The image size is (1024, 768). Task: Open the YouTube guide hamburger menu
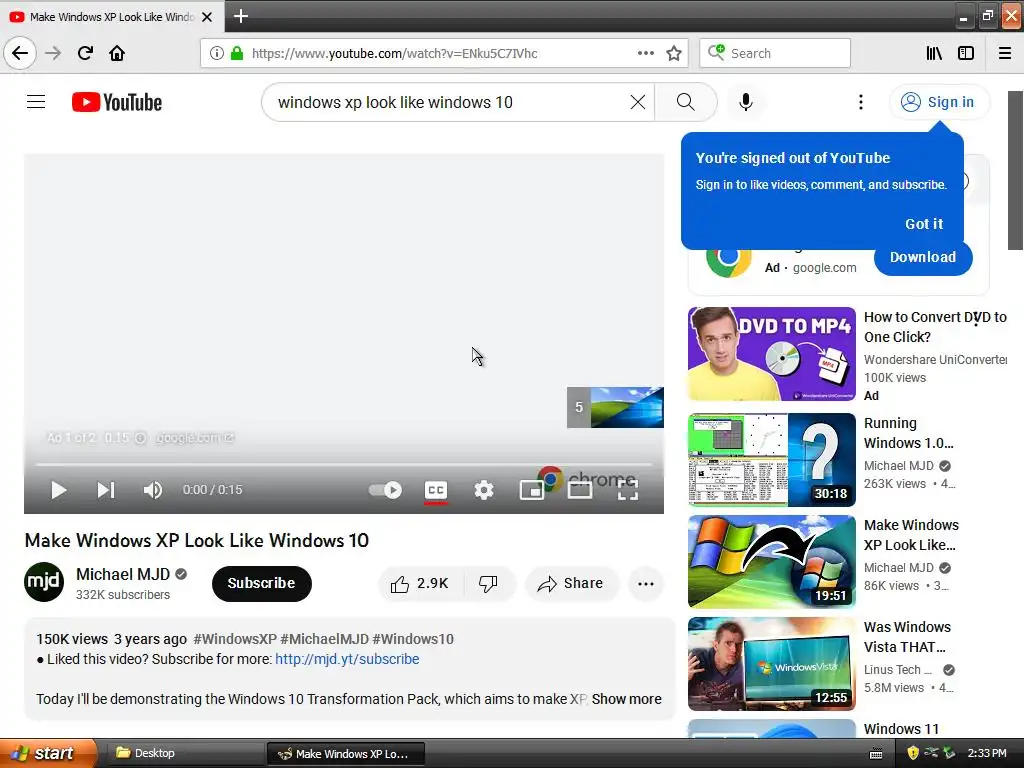(x=36, y=102)
